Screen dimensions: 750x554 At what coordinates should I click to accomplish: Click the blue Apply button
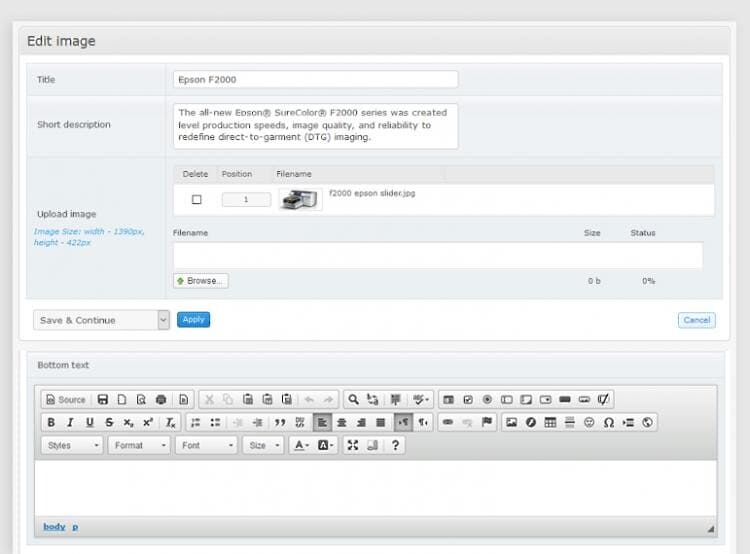(x=193, y=320)
